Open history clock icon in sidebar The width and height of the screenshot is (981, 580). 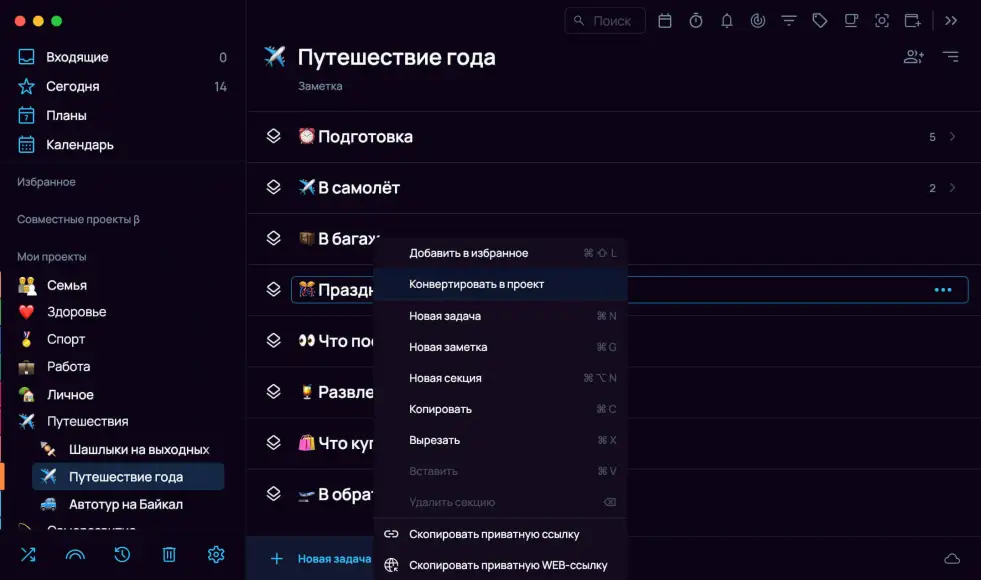[x=122, y=554]
